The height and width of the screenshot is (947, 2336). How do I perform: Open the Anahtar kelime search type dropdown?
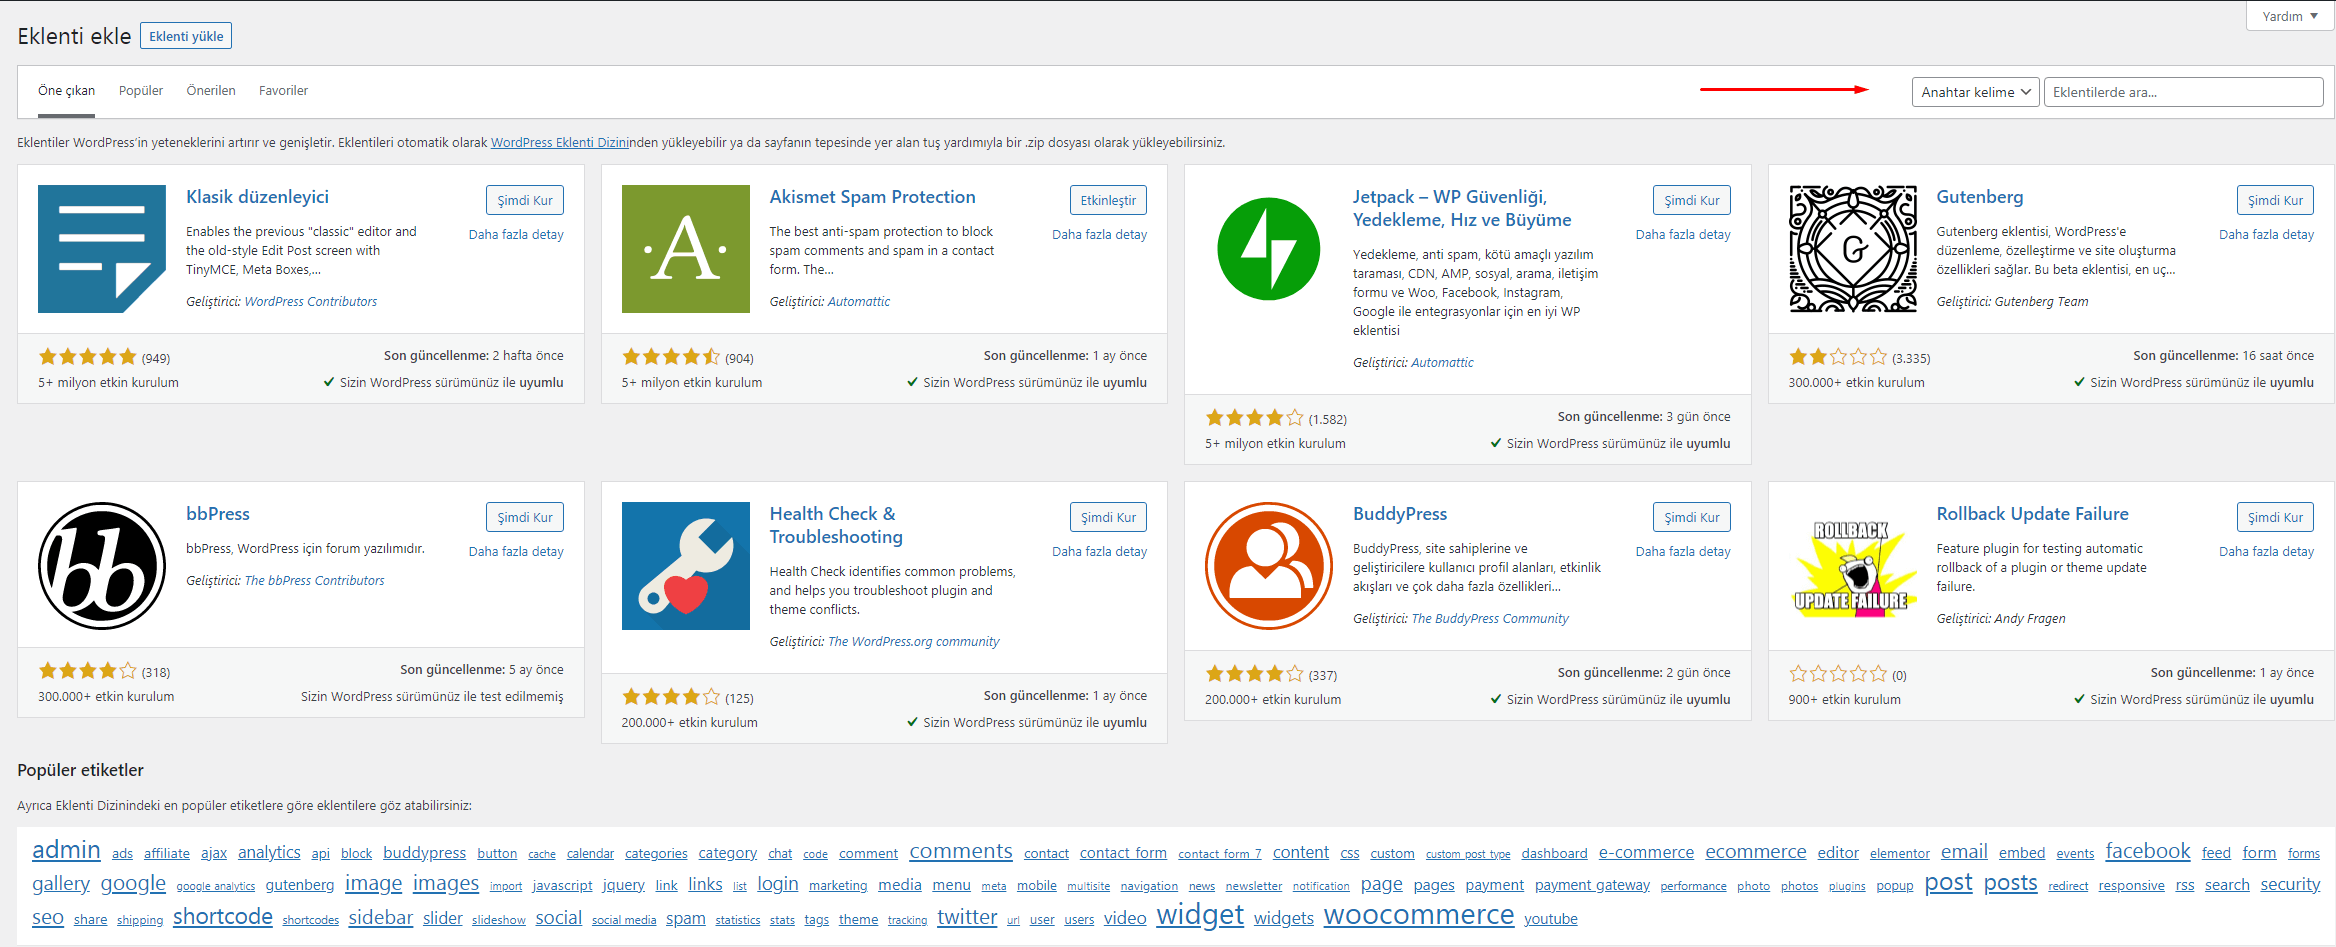(x=1975, y=92)
